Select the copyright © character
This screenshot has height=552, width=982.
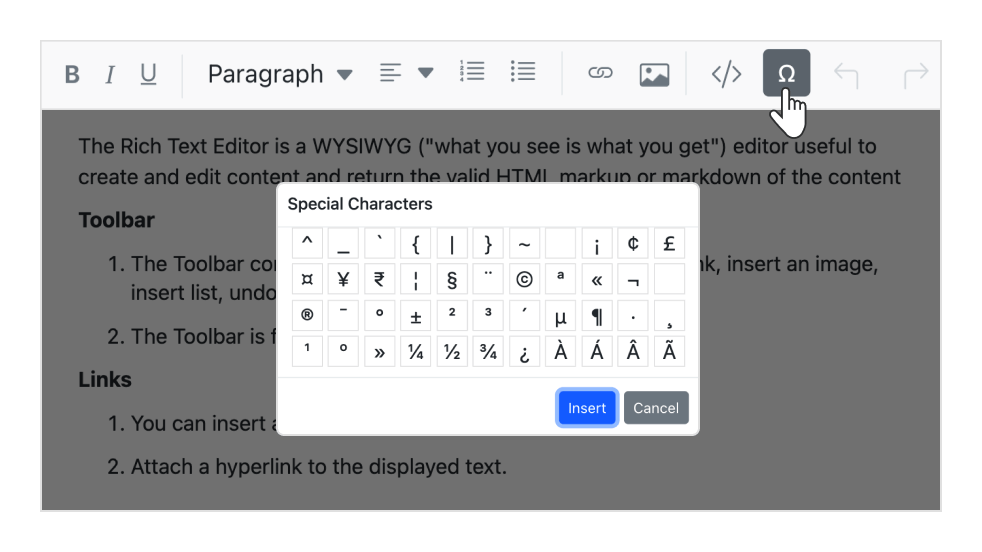[x=524, y=280]
